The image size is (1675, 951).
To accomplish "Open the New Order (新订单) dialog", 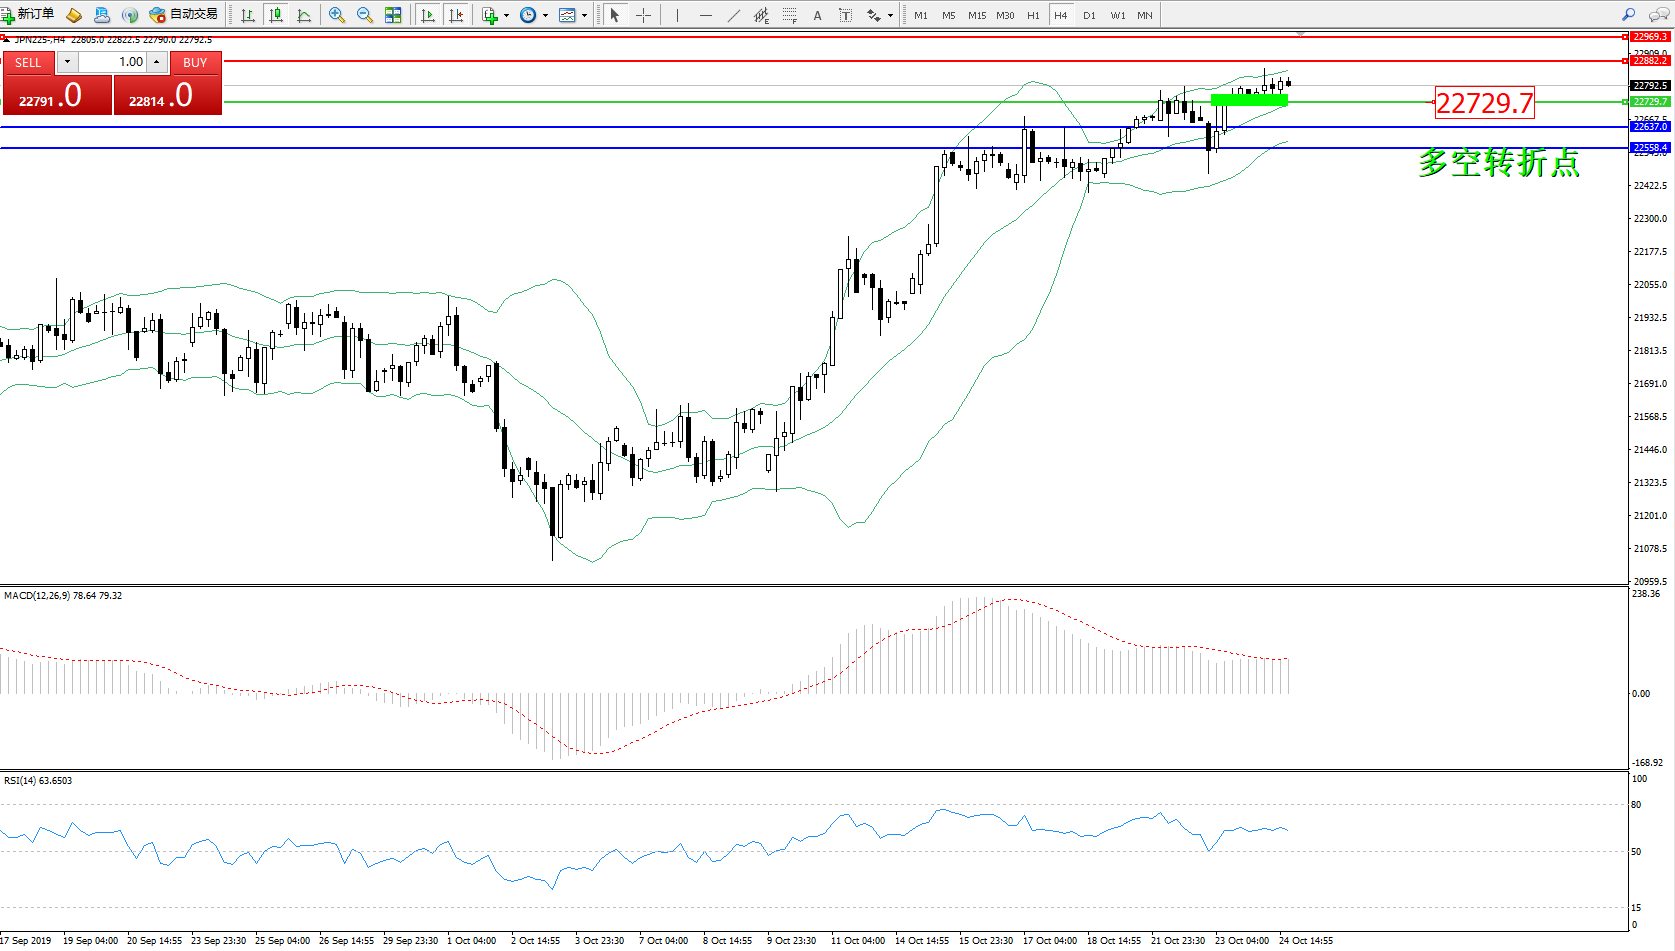I will click(x=28, y=14).
